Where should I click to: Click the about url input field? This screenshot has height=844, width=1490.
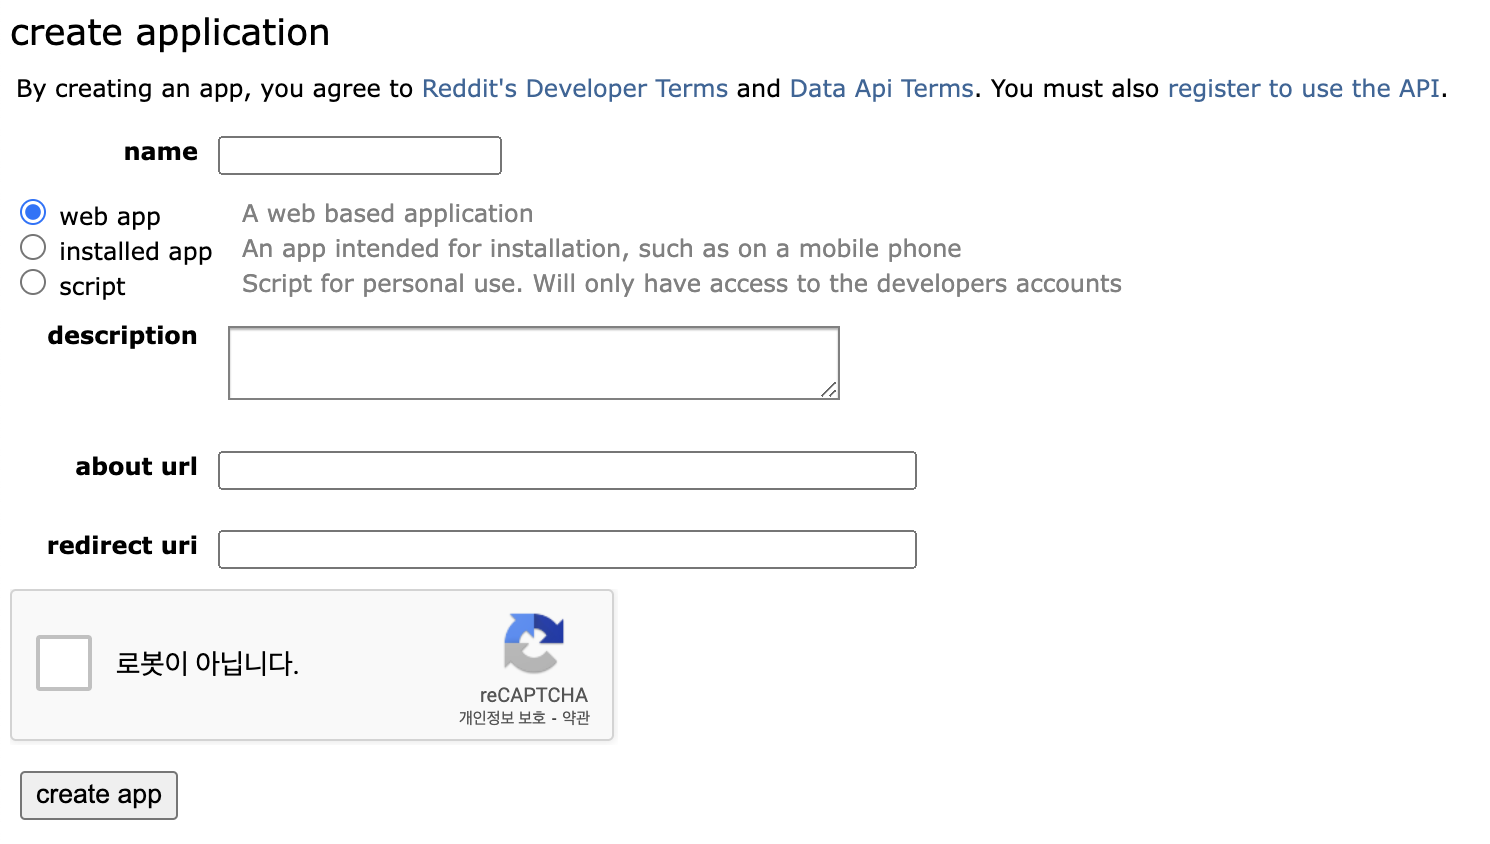[x=567, y=471]
